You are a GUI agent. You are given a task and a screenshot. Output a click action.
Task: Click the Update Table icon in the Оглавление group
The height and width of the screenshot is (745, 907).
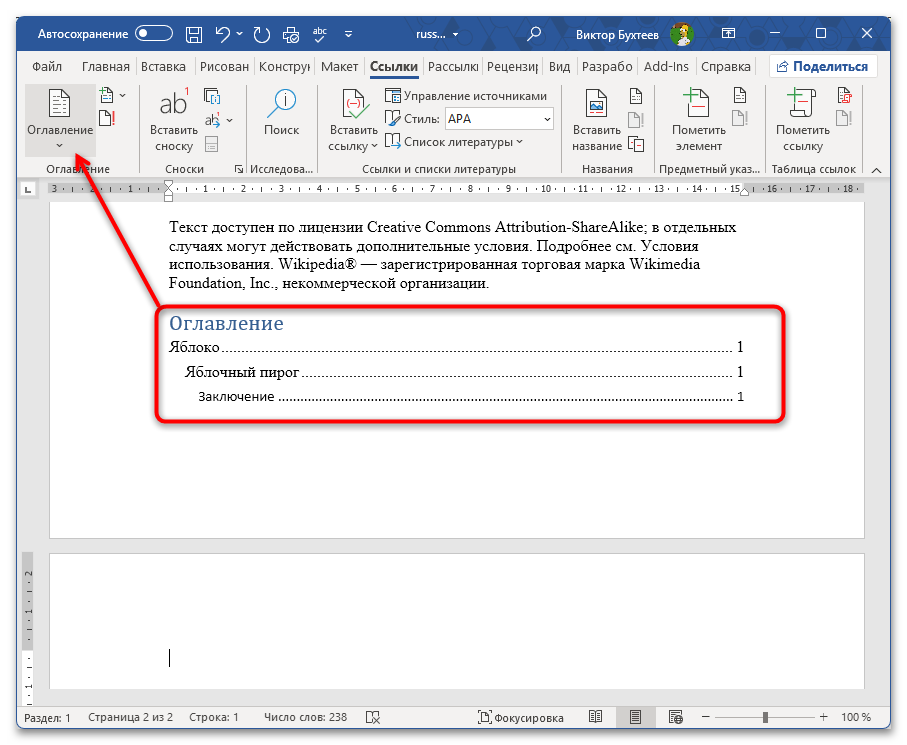pyautogui.click(x=107, y=119)
